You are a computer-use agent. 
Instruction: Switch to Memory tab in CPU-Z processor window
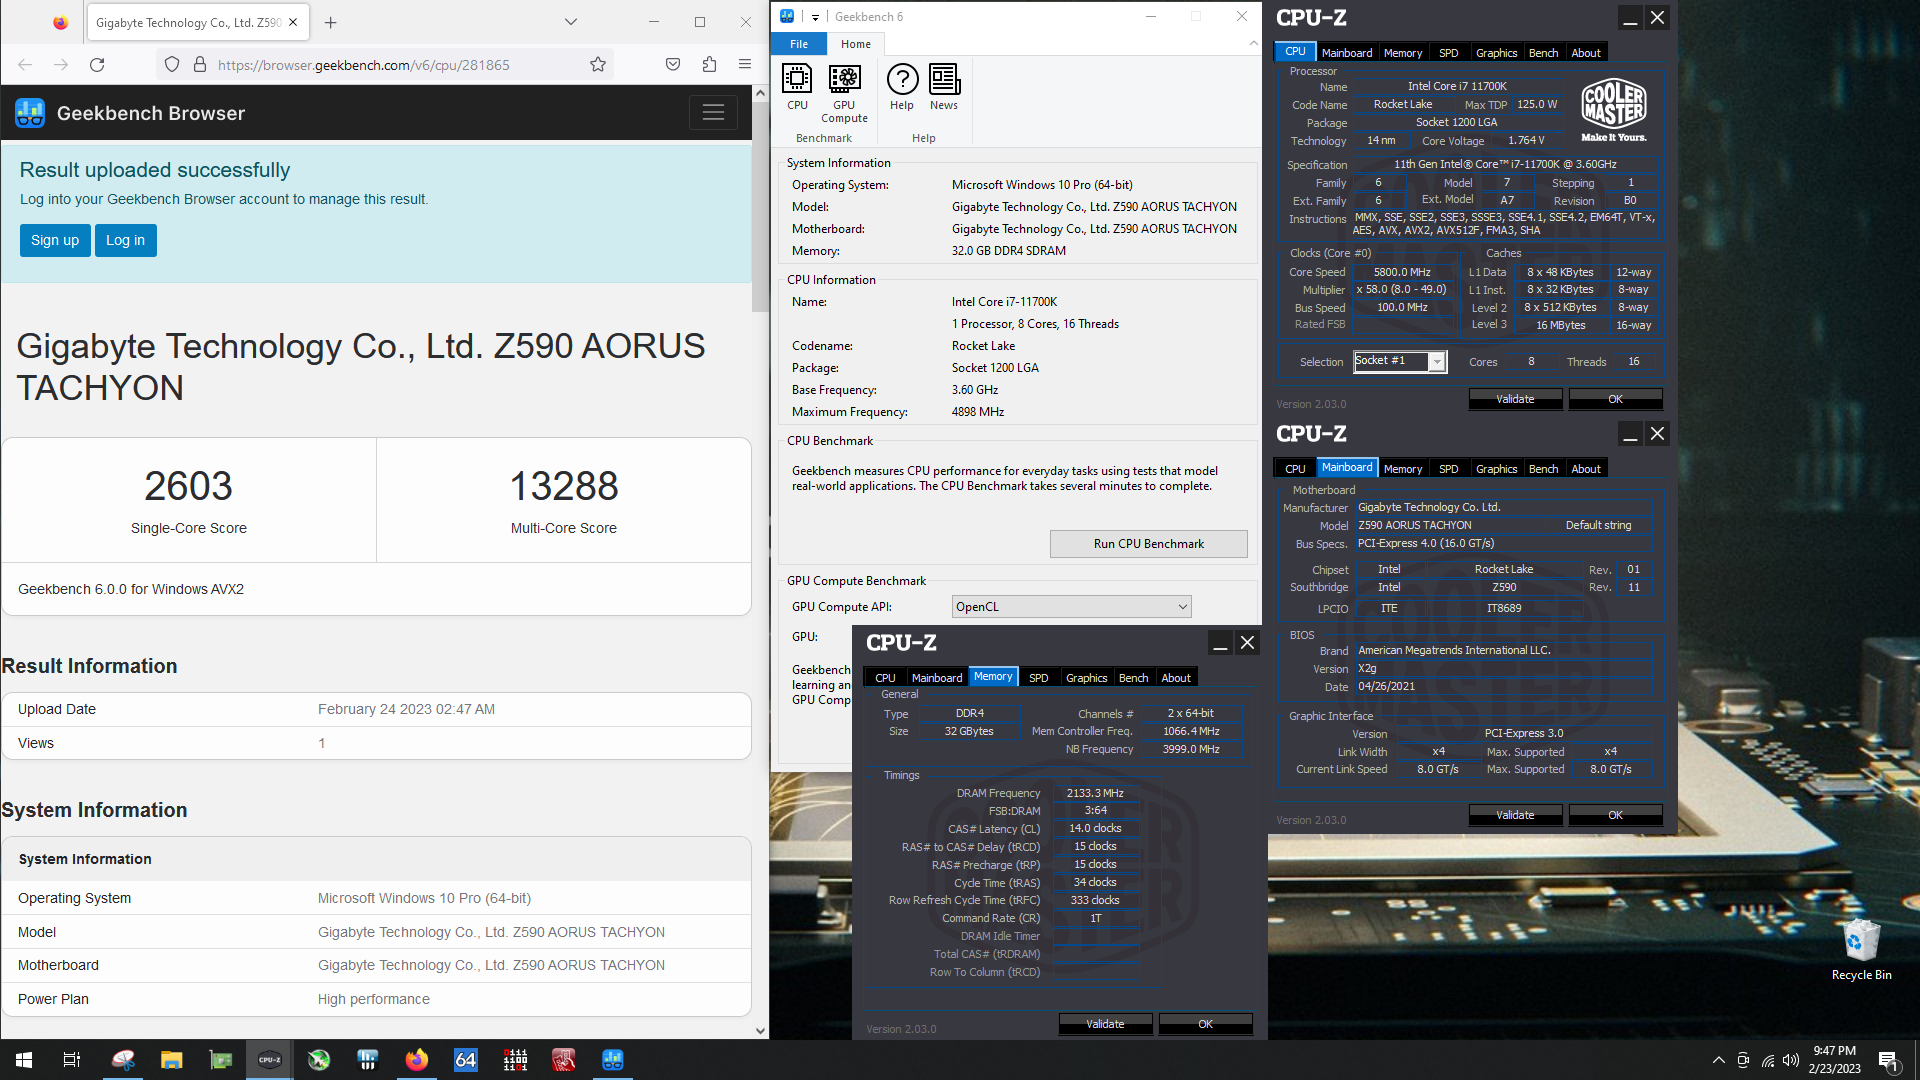coord(1403,53)
